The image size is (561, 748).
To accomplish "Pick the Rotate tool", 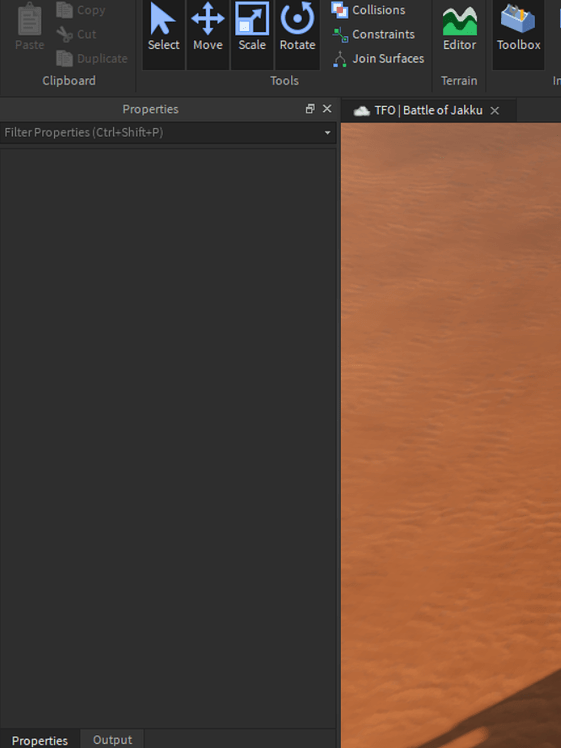I will (297, 33).
